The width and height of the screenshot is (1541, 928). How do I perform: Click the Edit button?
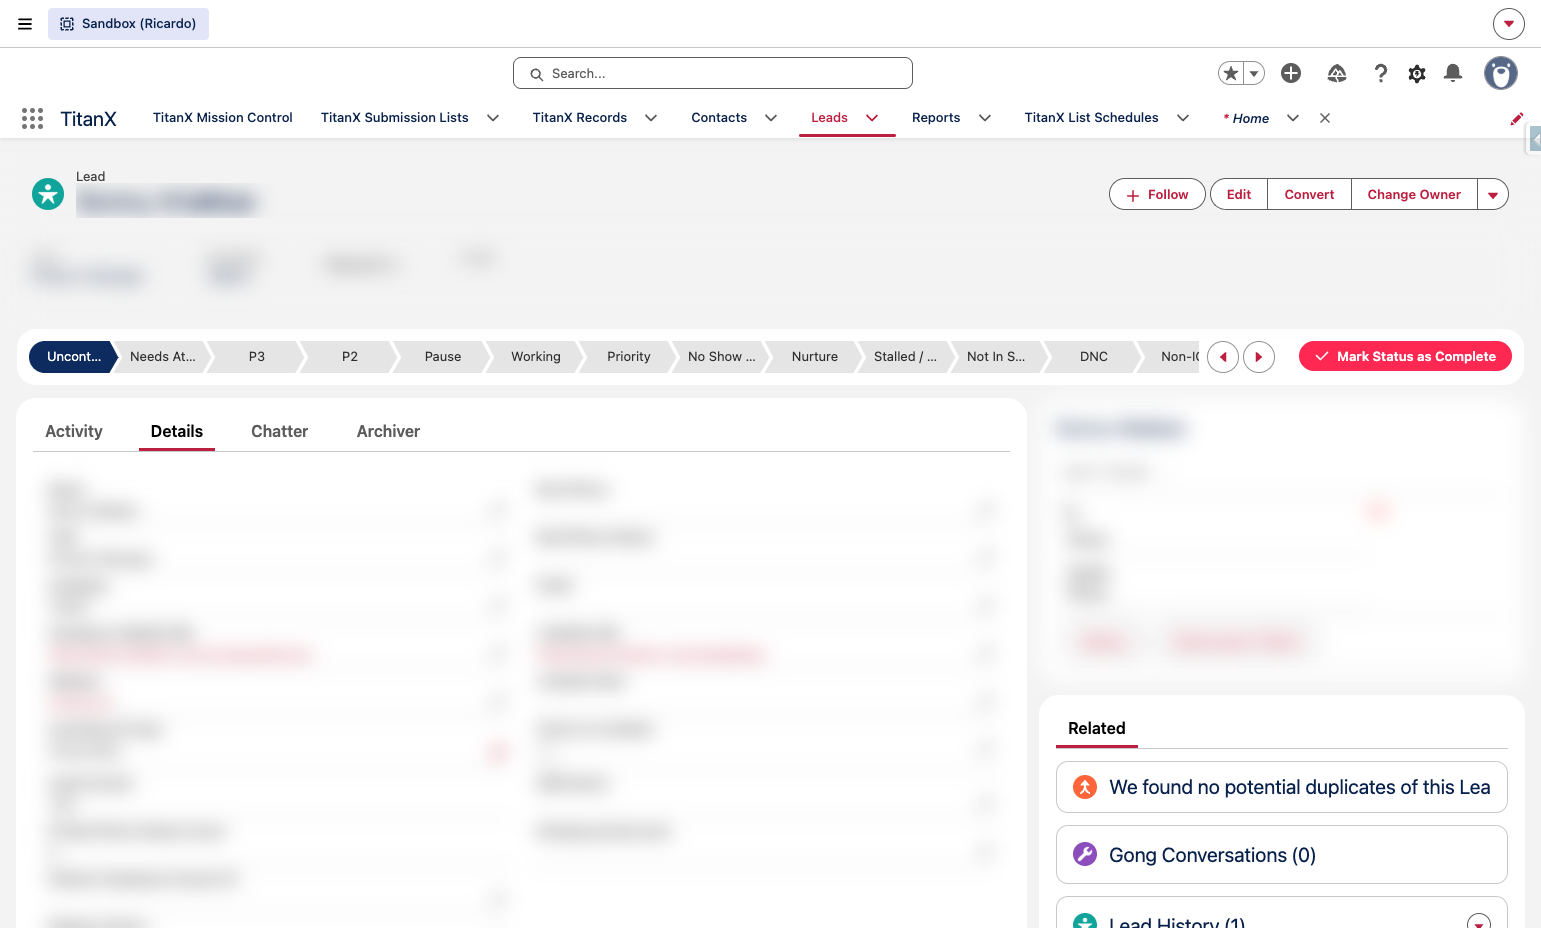[x=1239, y=195]
